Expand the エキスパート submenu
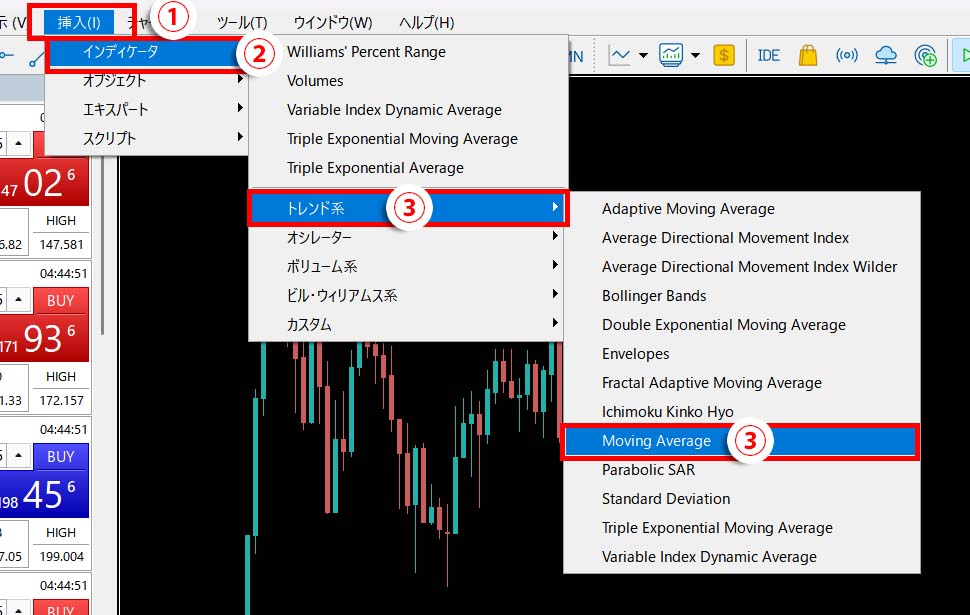 click(x=148, y=110)
